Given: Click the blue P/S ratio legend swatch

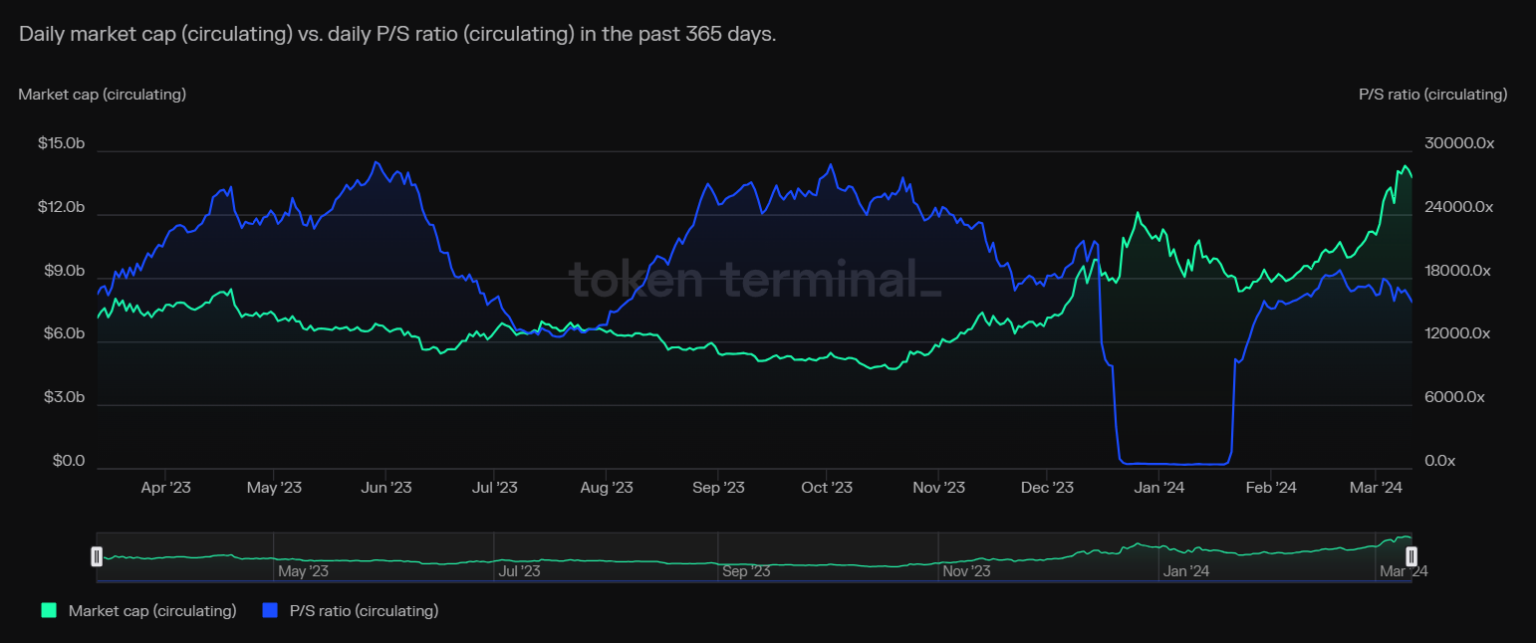Looking at the screenshot, I should (x=269, y=610).
